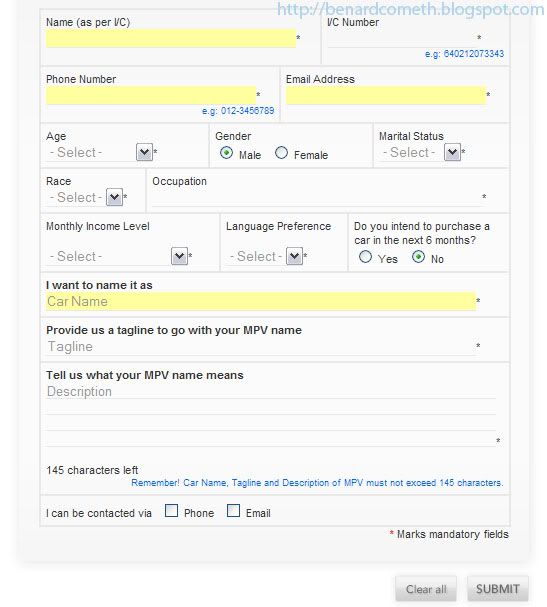The image size is (547, 607).
Task: Click the Occupation text field
Action: click(x=317, y=197)
